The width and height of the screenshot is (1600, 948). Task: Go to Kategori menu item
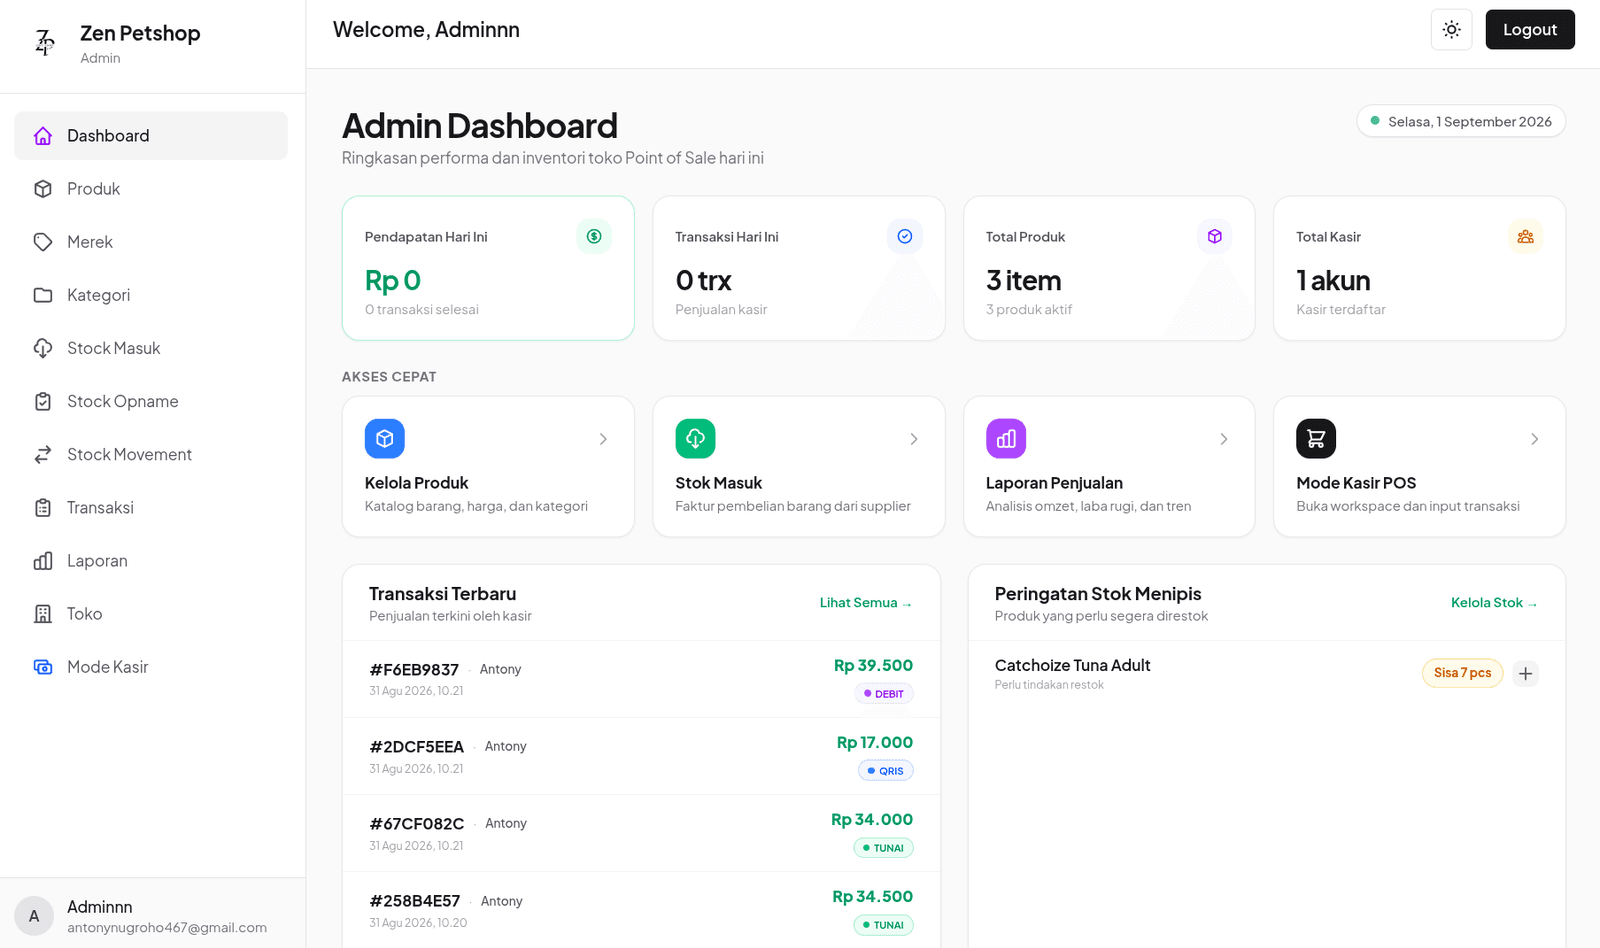pos(151,295)
